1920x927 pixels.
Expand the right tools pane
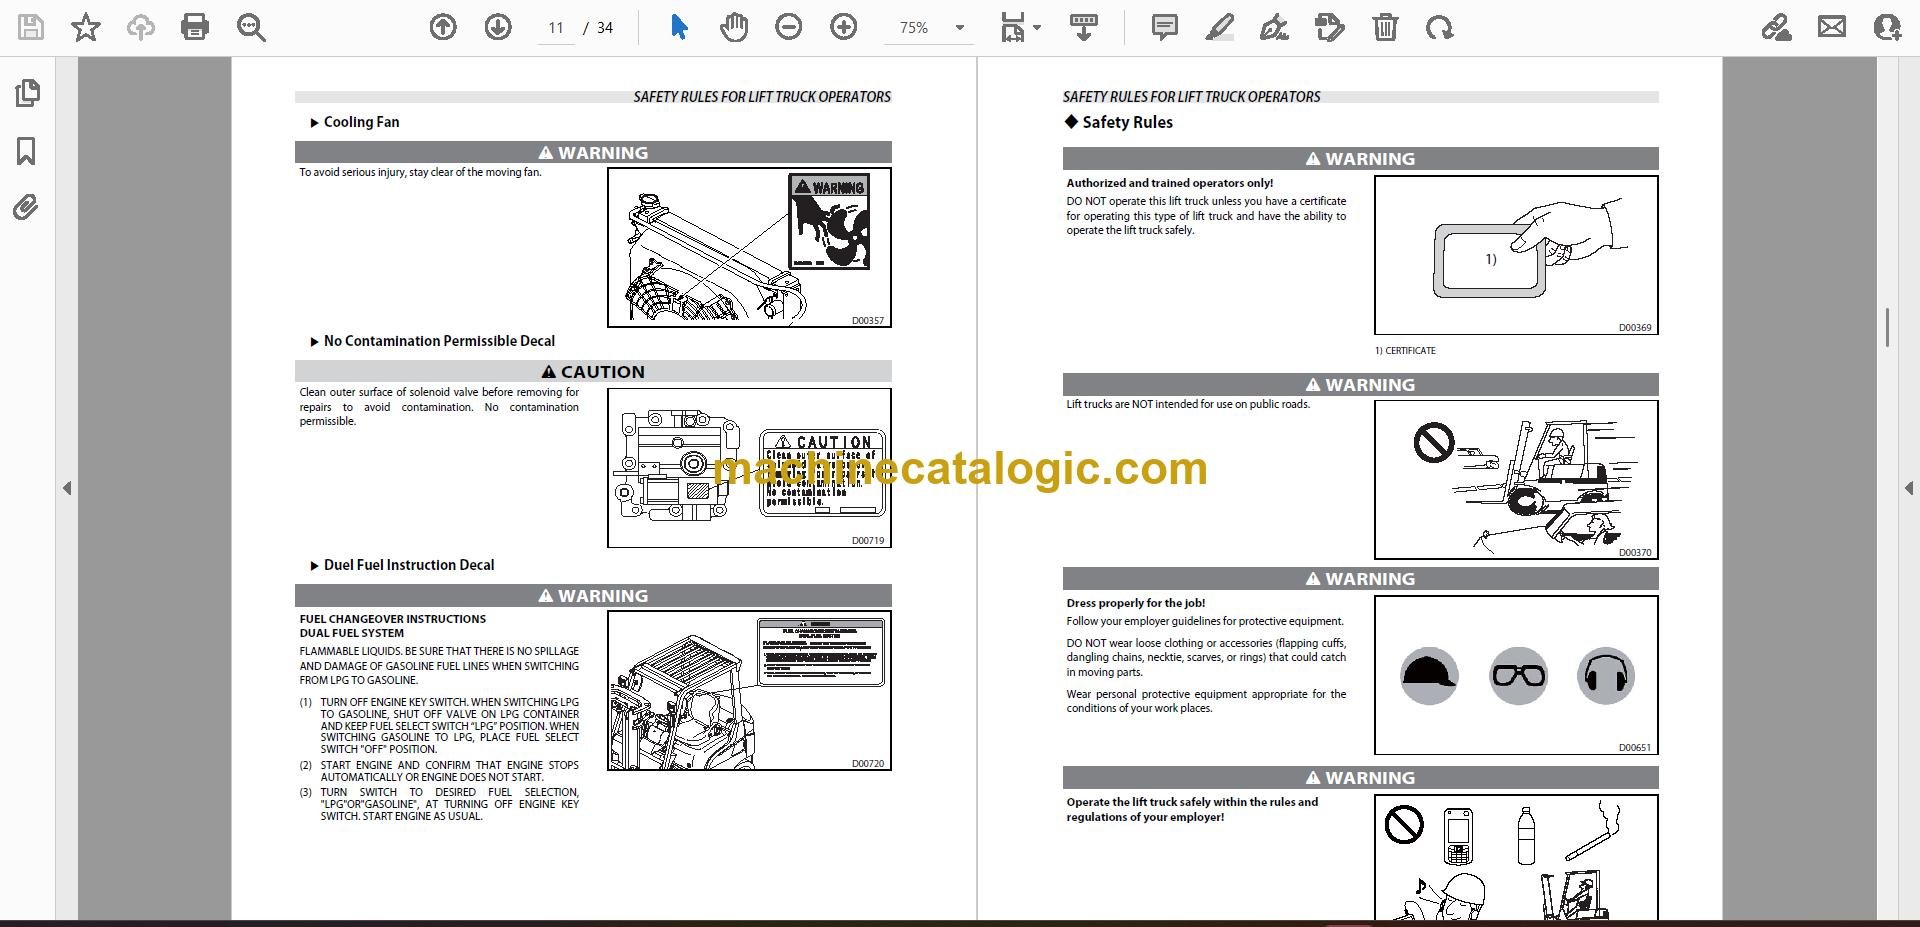(1909, 488)
